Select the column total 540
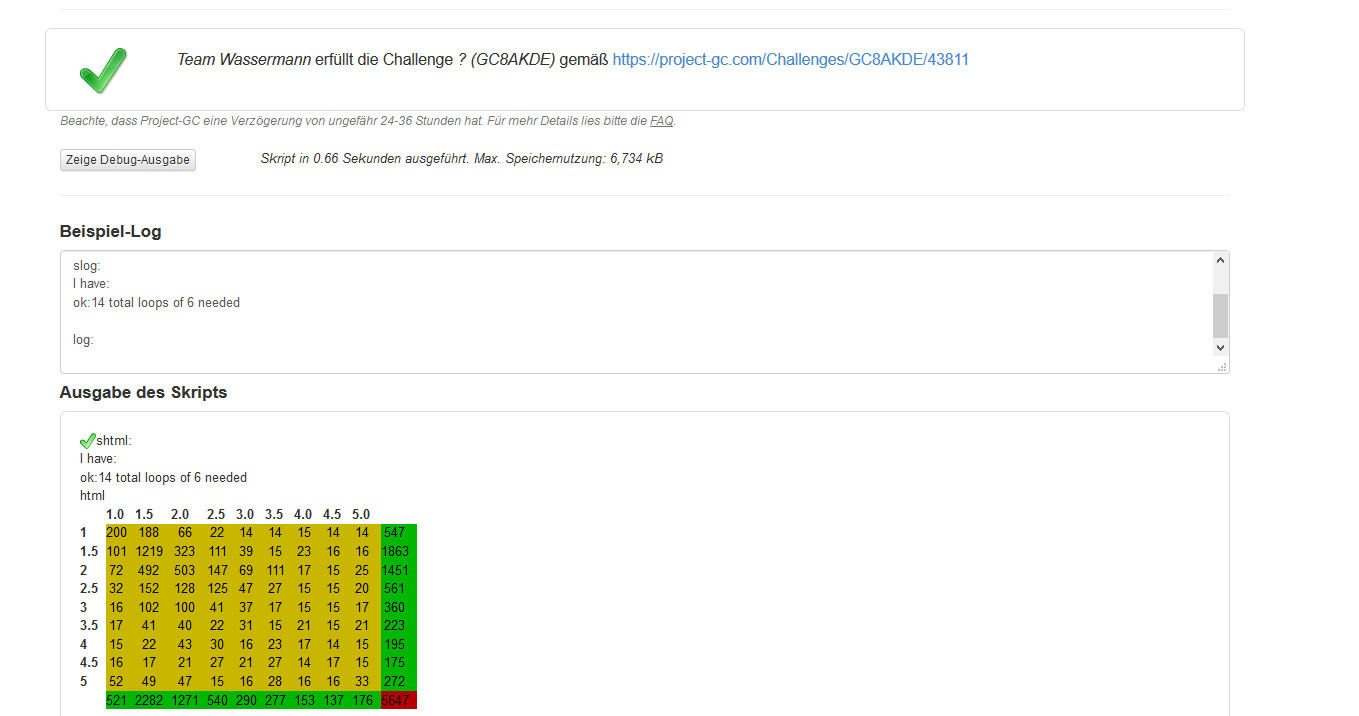1359x716 pixels. coord(217,700)
